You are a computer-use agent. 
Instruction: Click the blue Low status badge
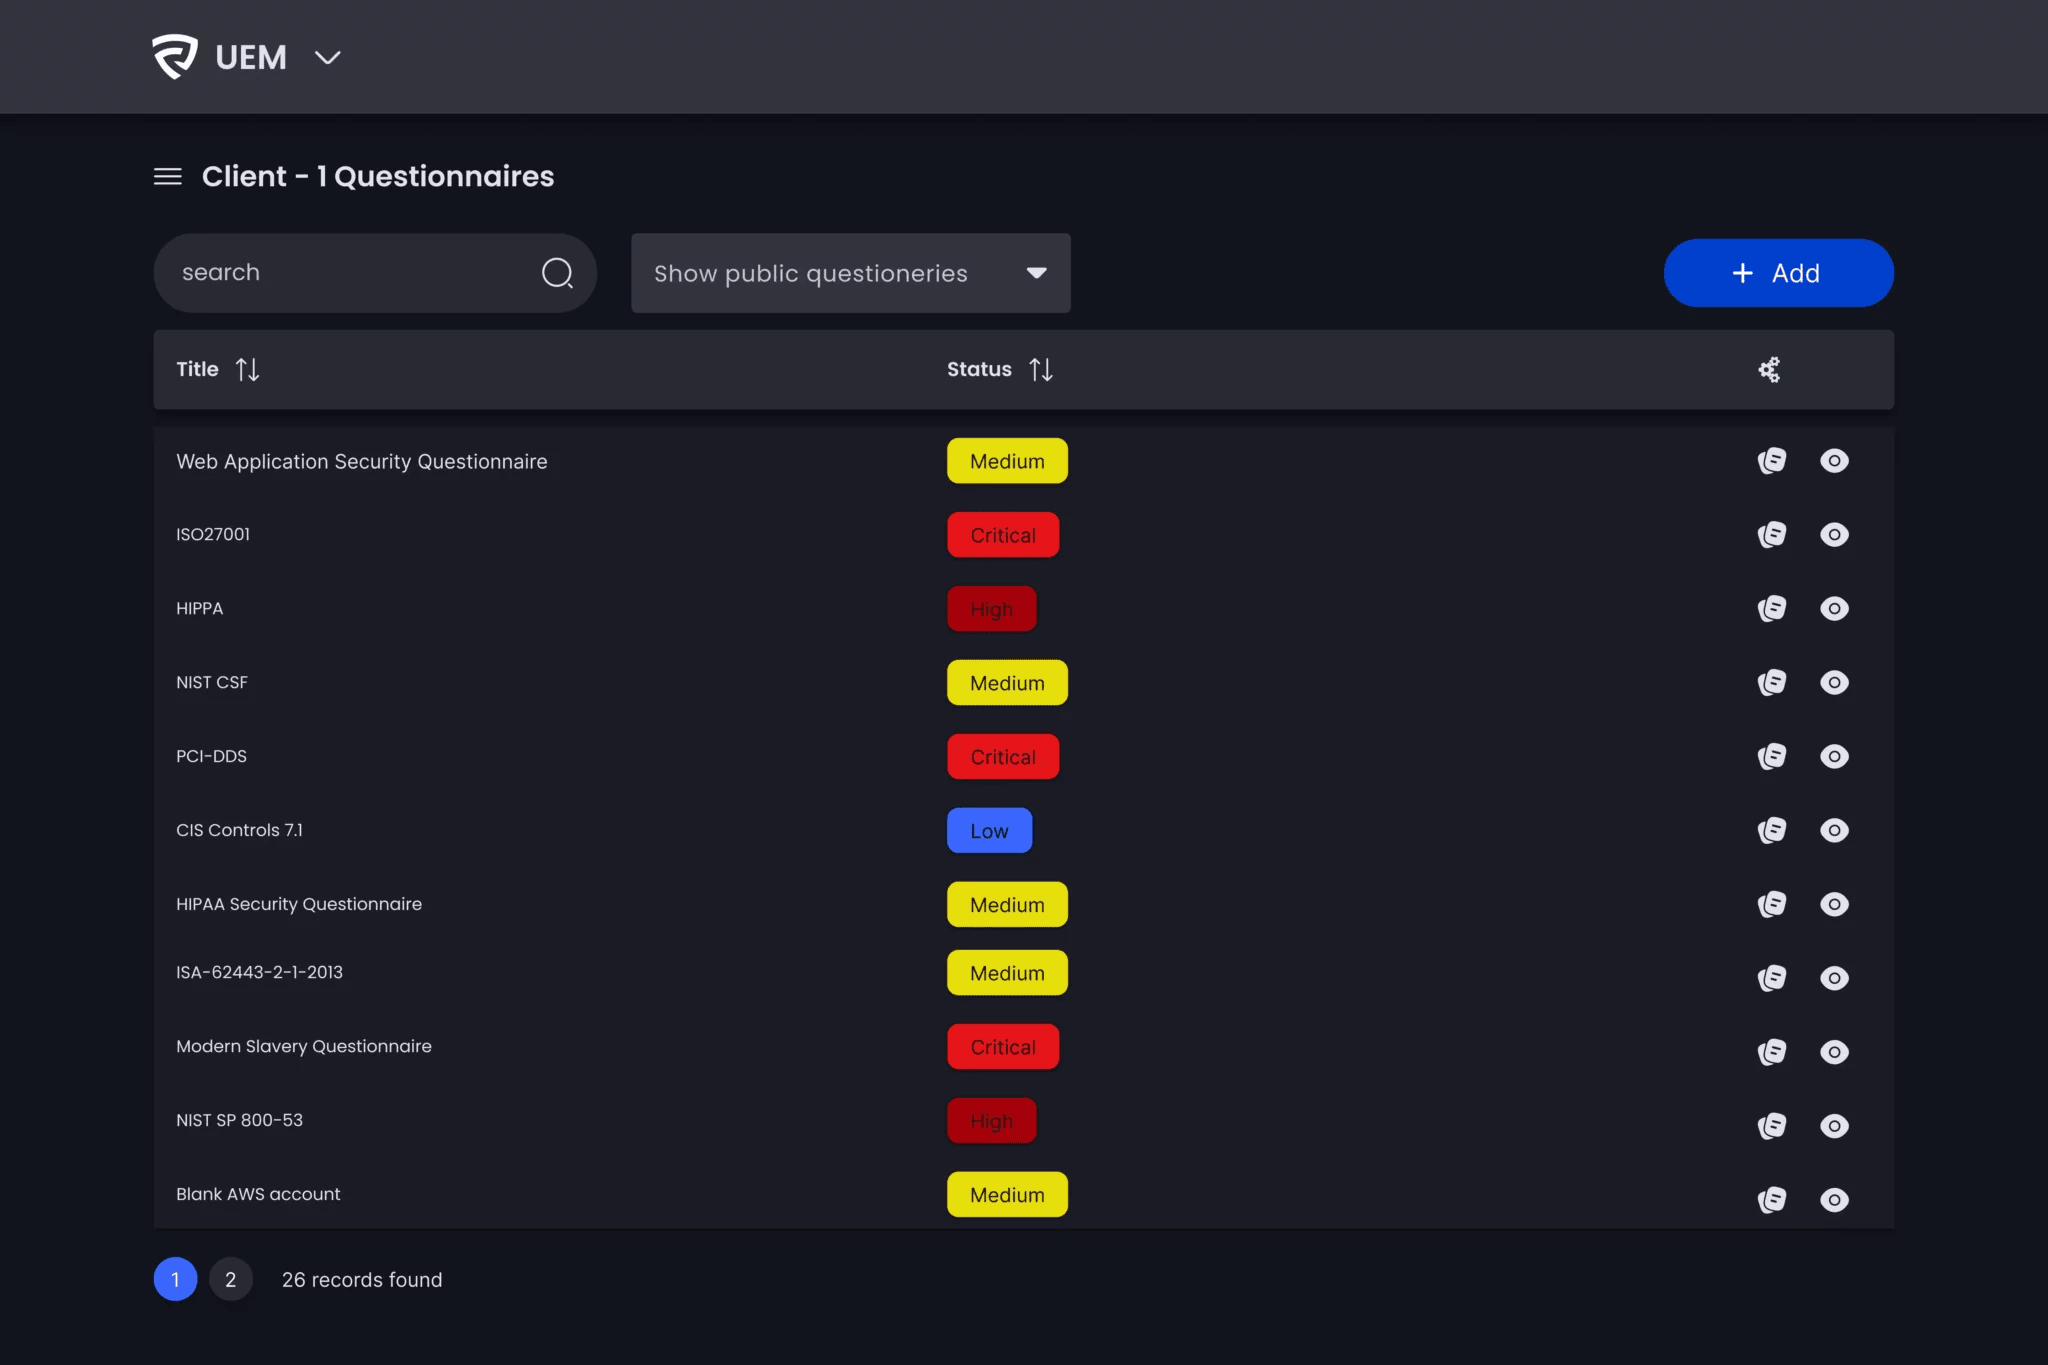989,831
